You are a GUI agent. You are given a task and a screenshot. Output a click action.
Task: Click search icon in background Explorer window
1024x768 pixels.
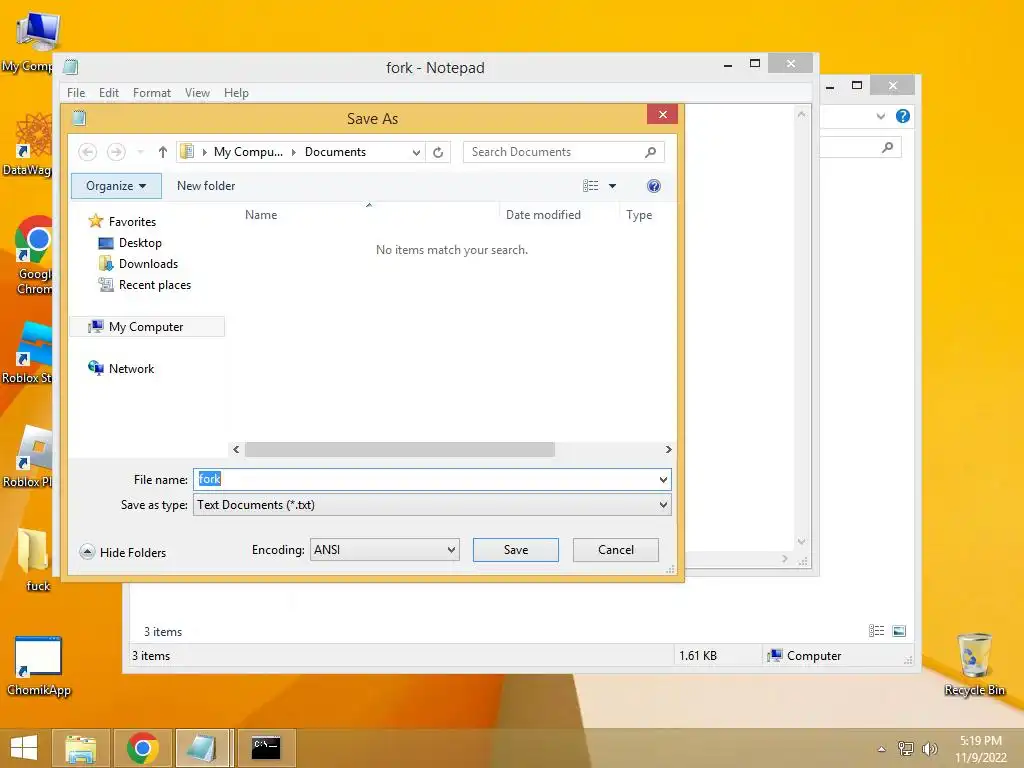(887, 147)
